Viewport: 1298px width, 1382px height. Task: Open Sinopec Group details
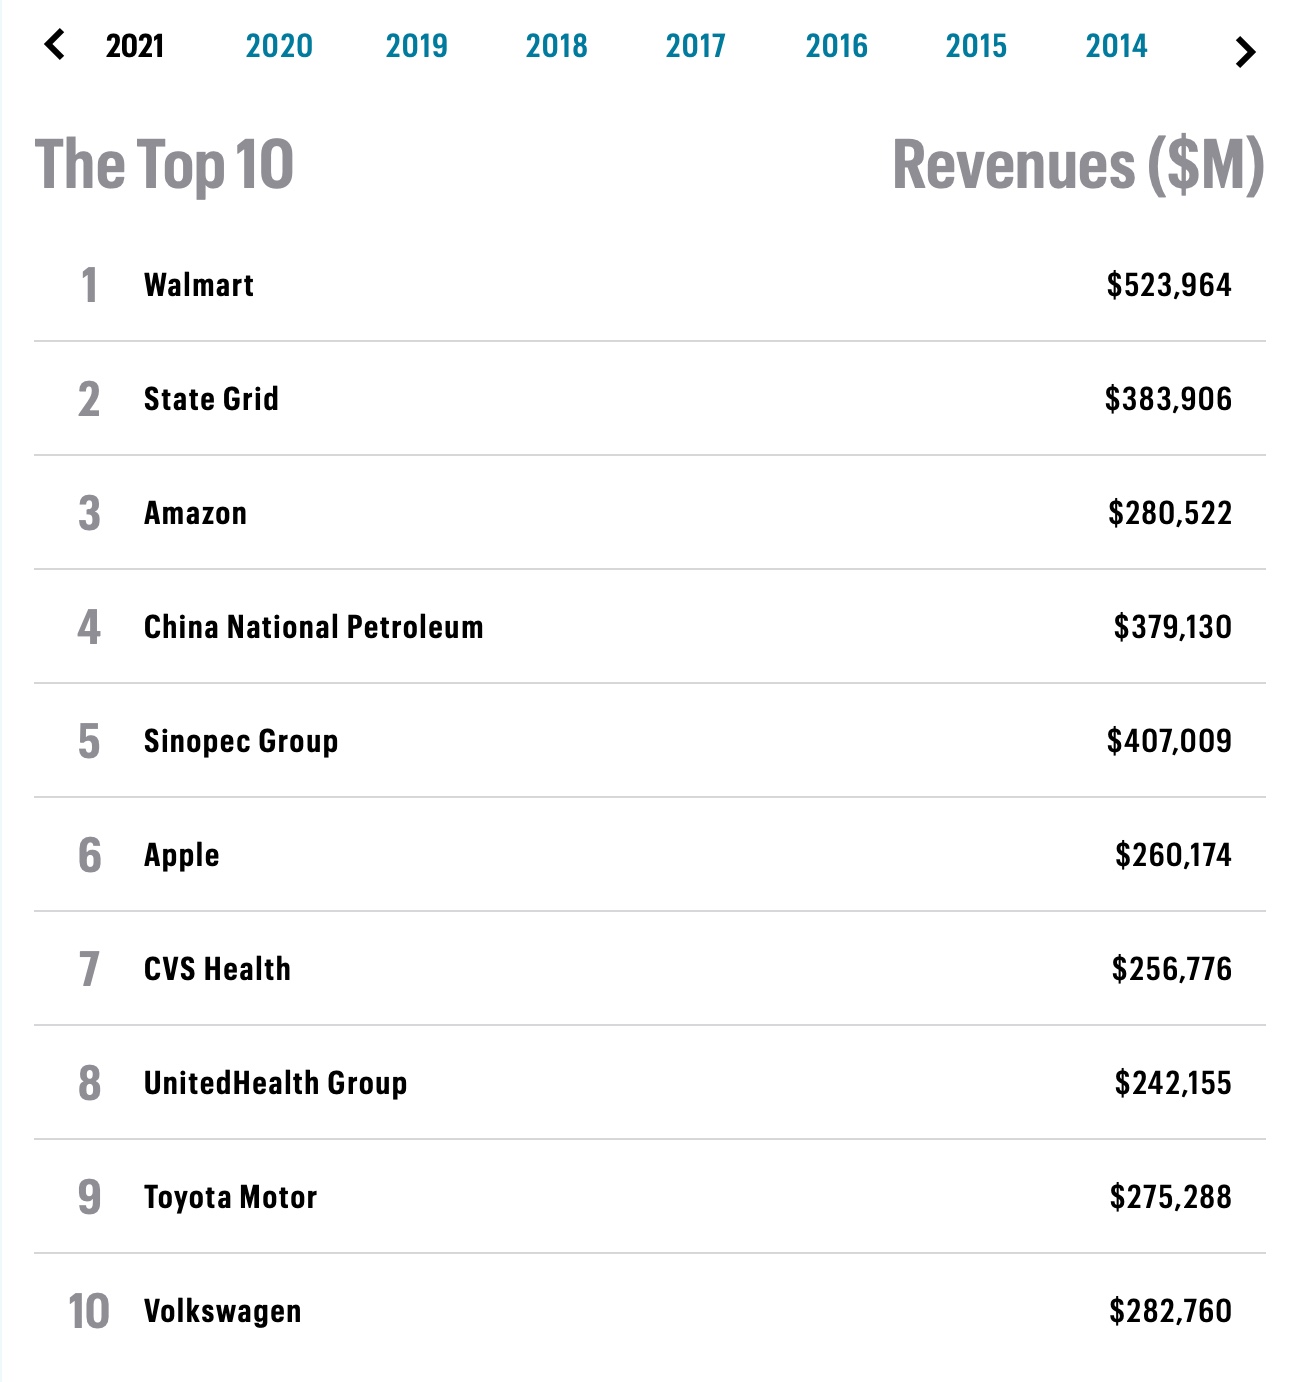pos(241,741)
